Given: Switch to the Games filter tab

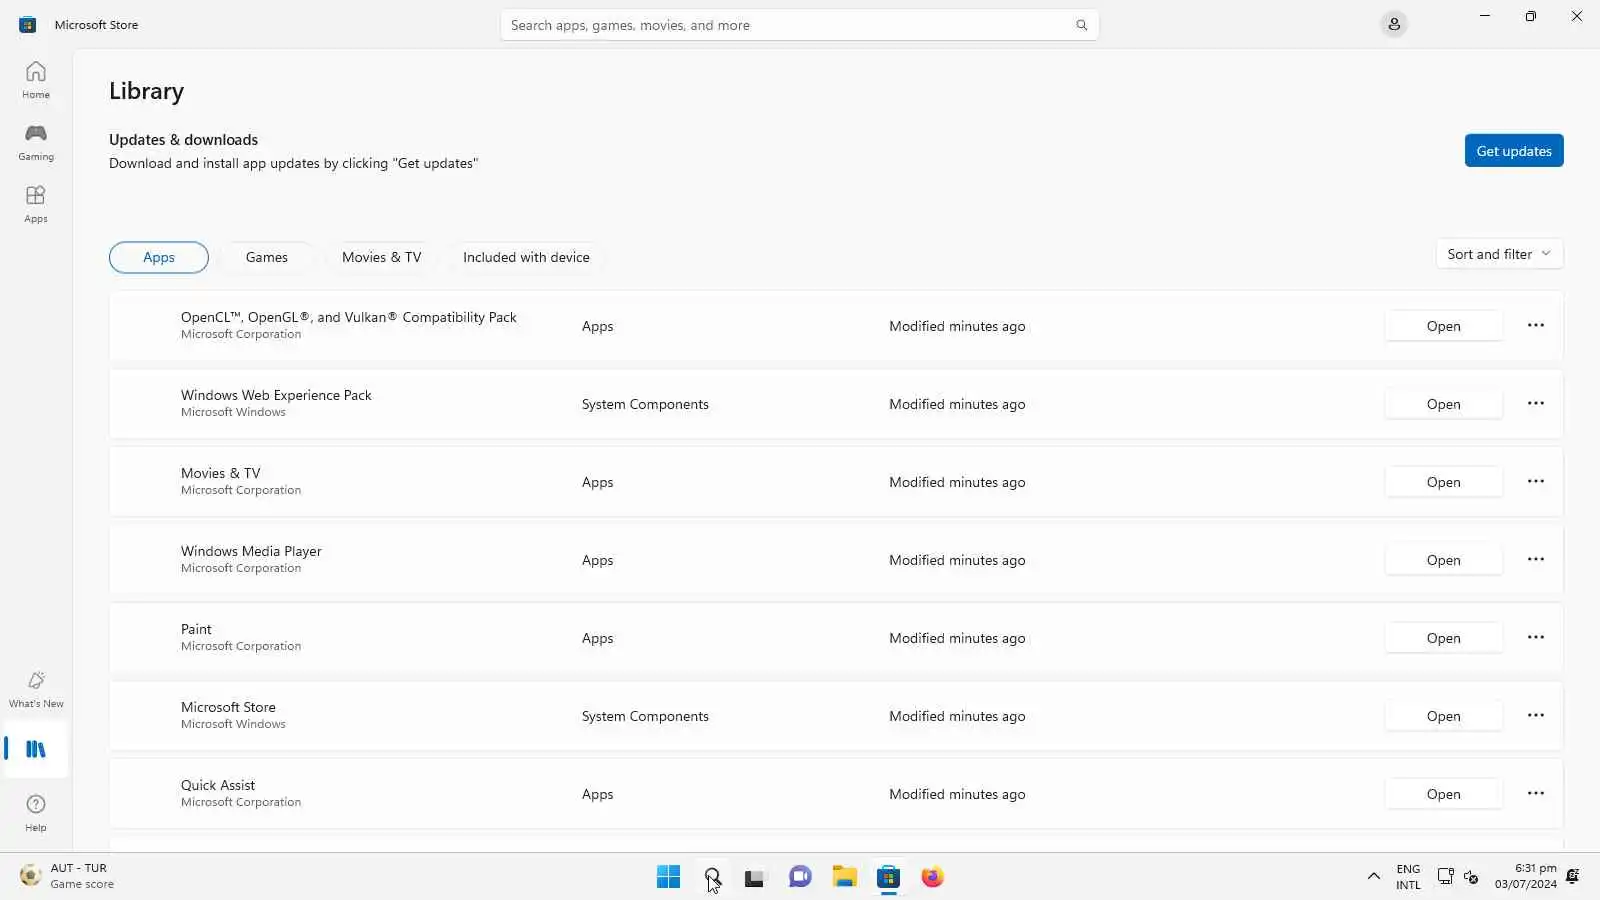Looking at the screenshot, I should [x=267, y=257].
